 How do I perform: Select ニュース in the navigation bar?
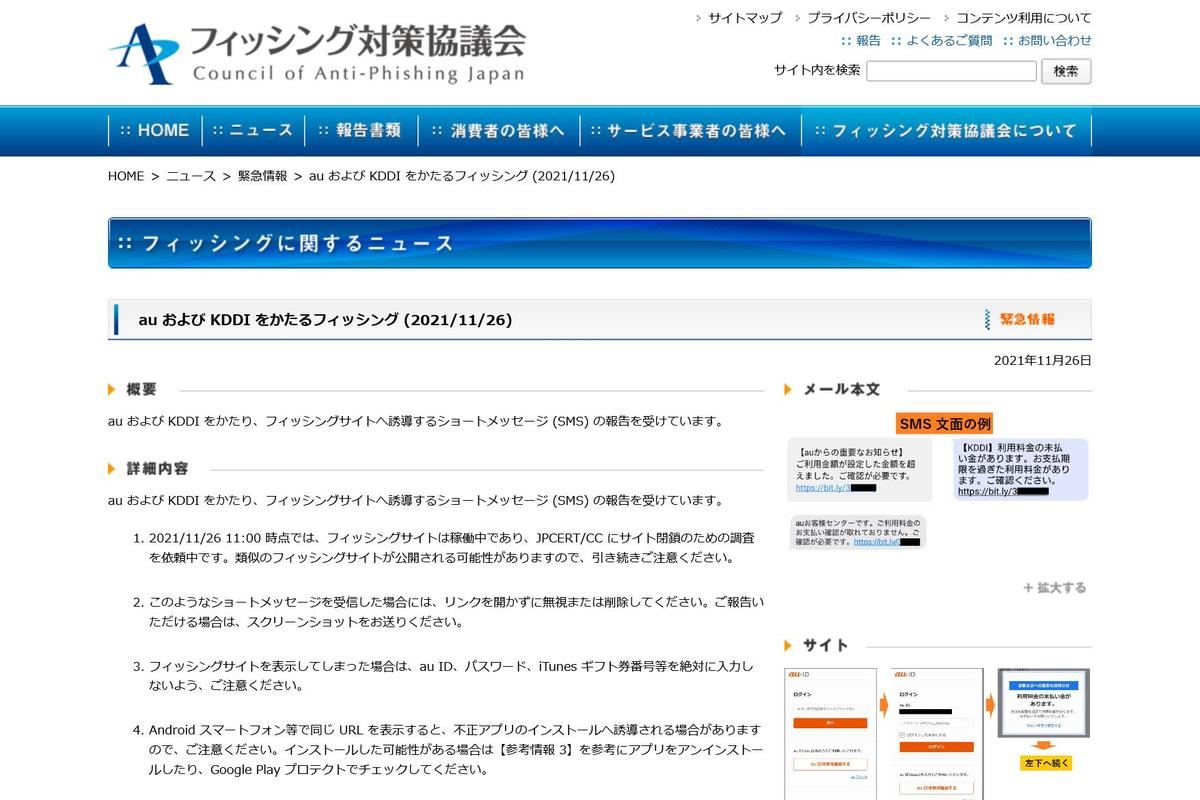pyautogui.click(x=251, y=131)
